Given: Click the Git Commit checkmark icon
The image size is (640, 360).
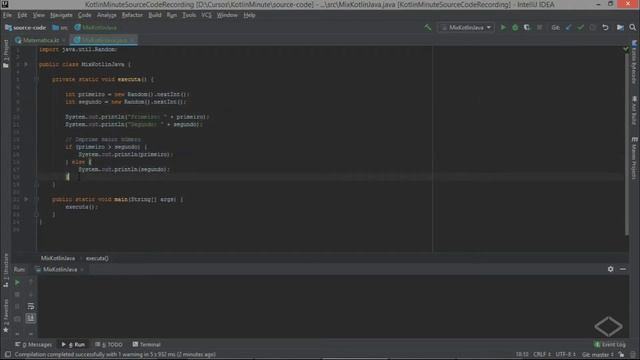Looking at the screenshot, I should click(x=580, y=27).
